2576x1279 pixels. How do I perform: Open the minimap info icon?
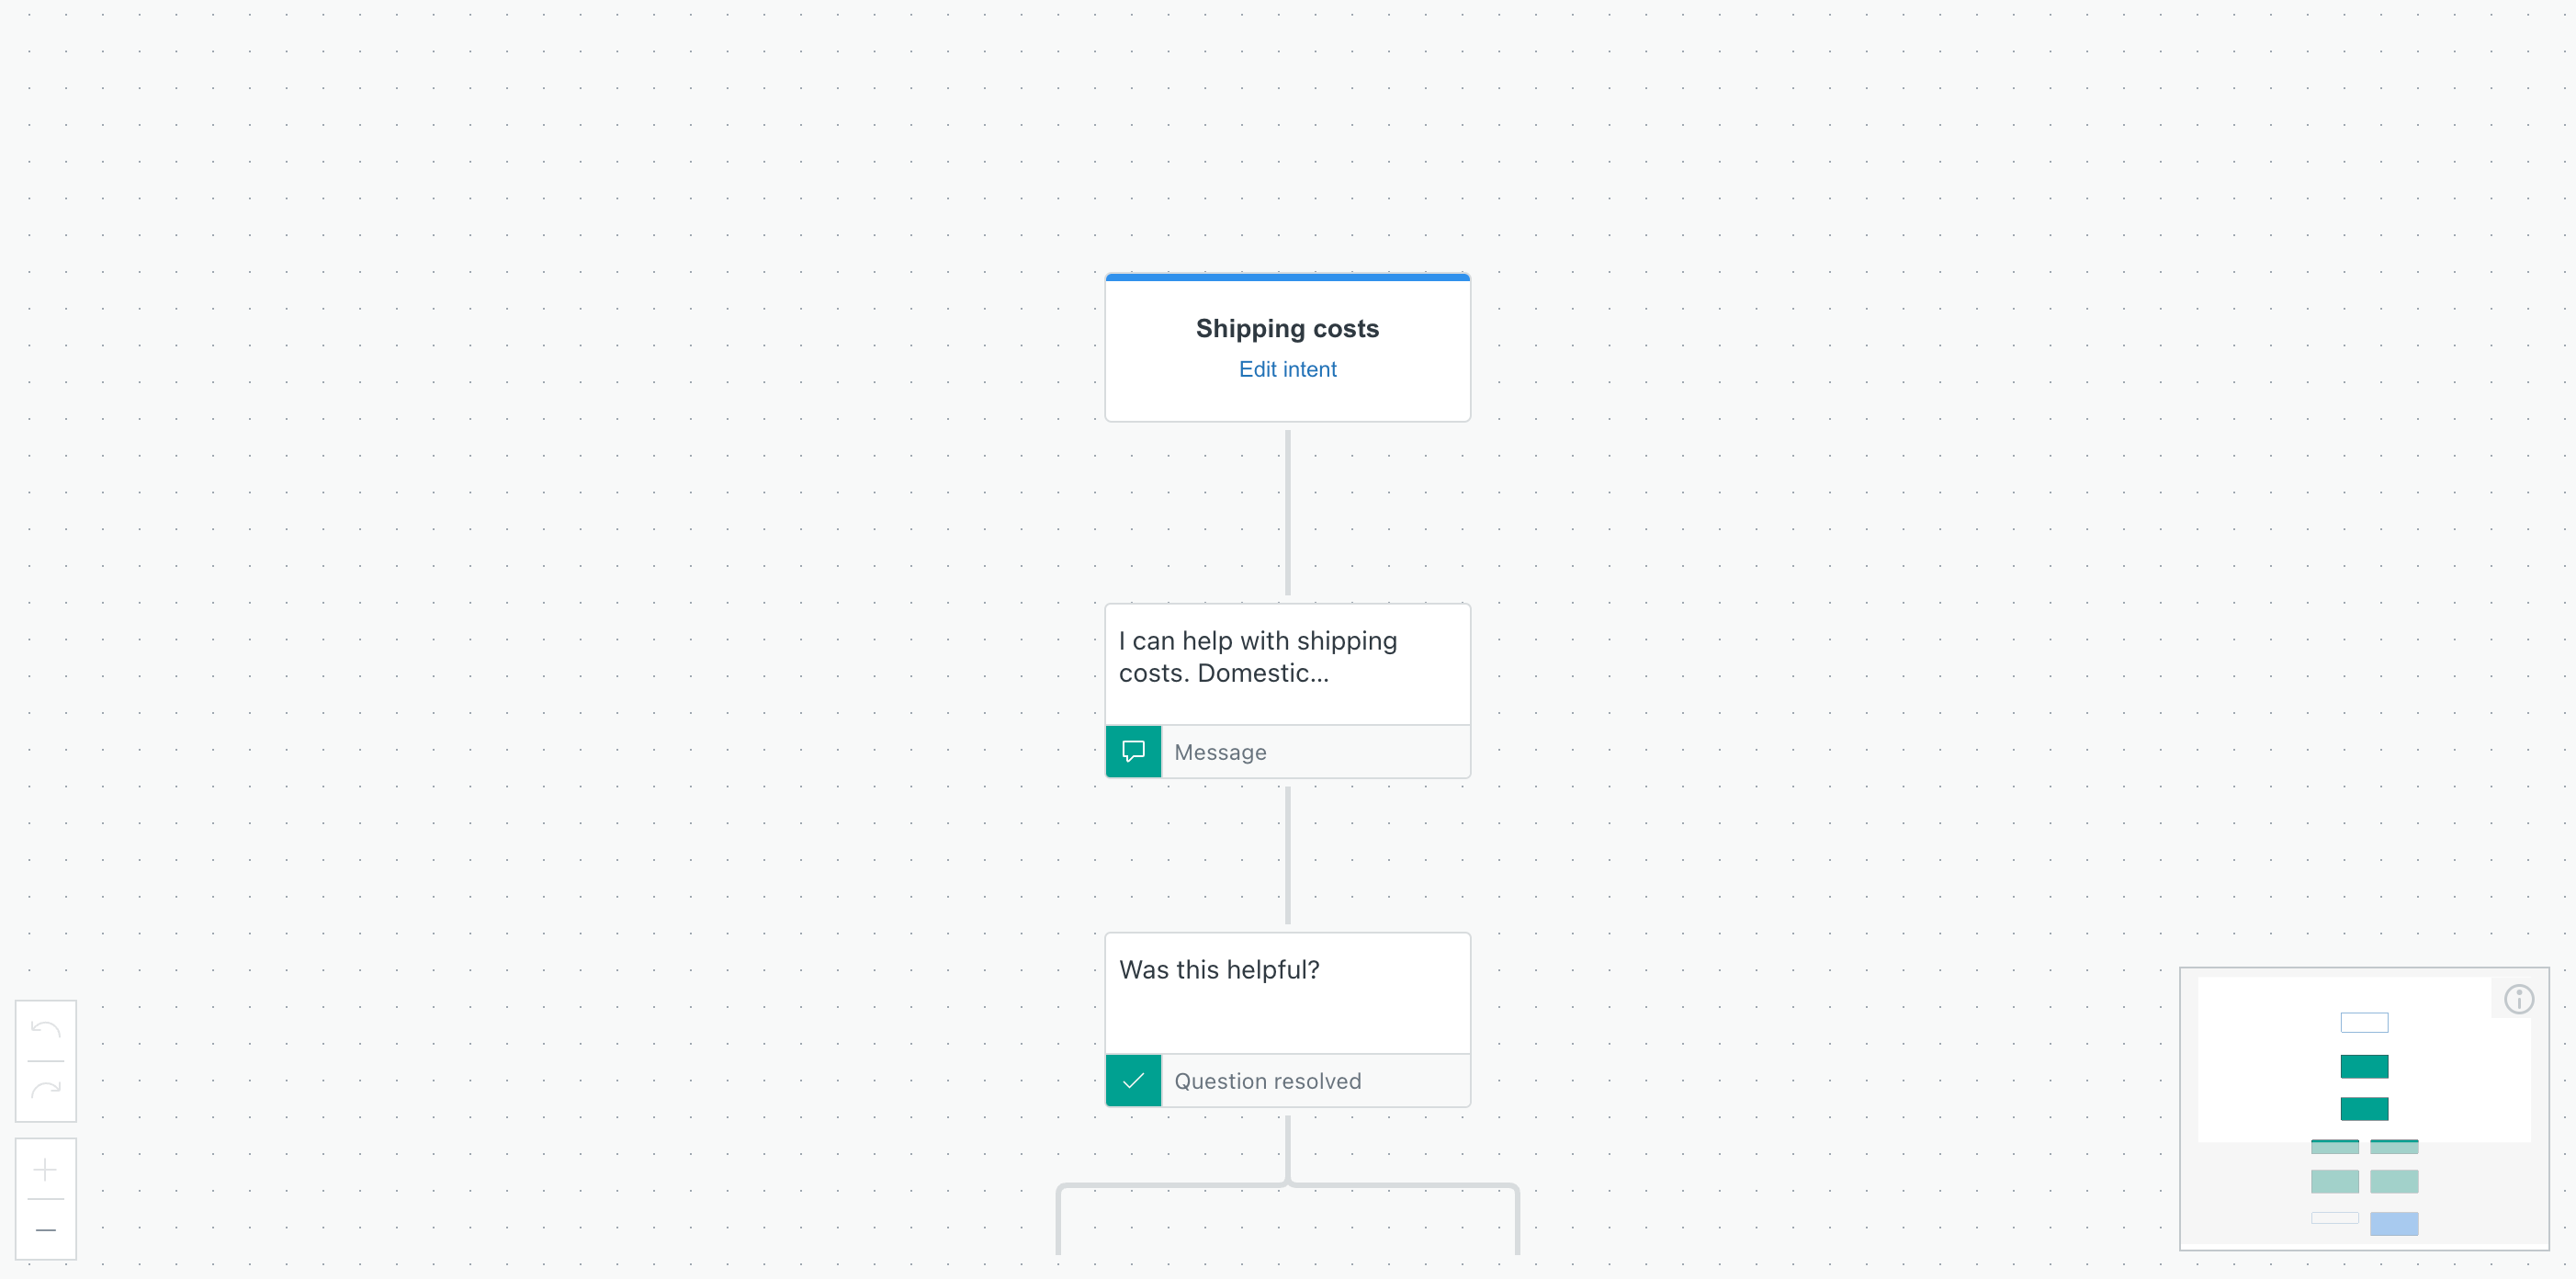[x=2519, y=998]
